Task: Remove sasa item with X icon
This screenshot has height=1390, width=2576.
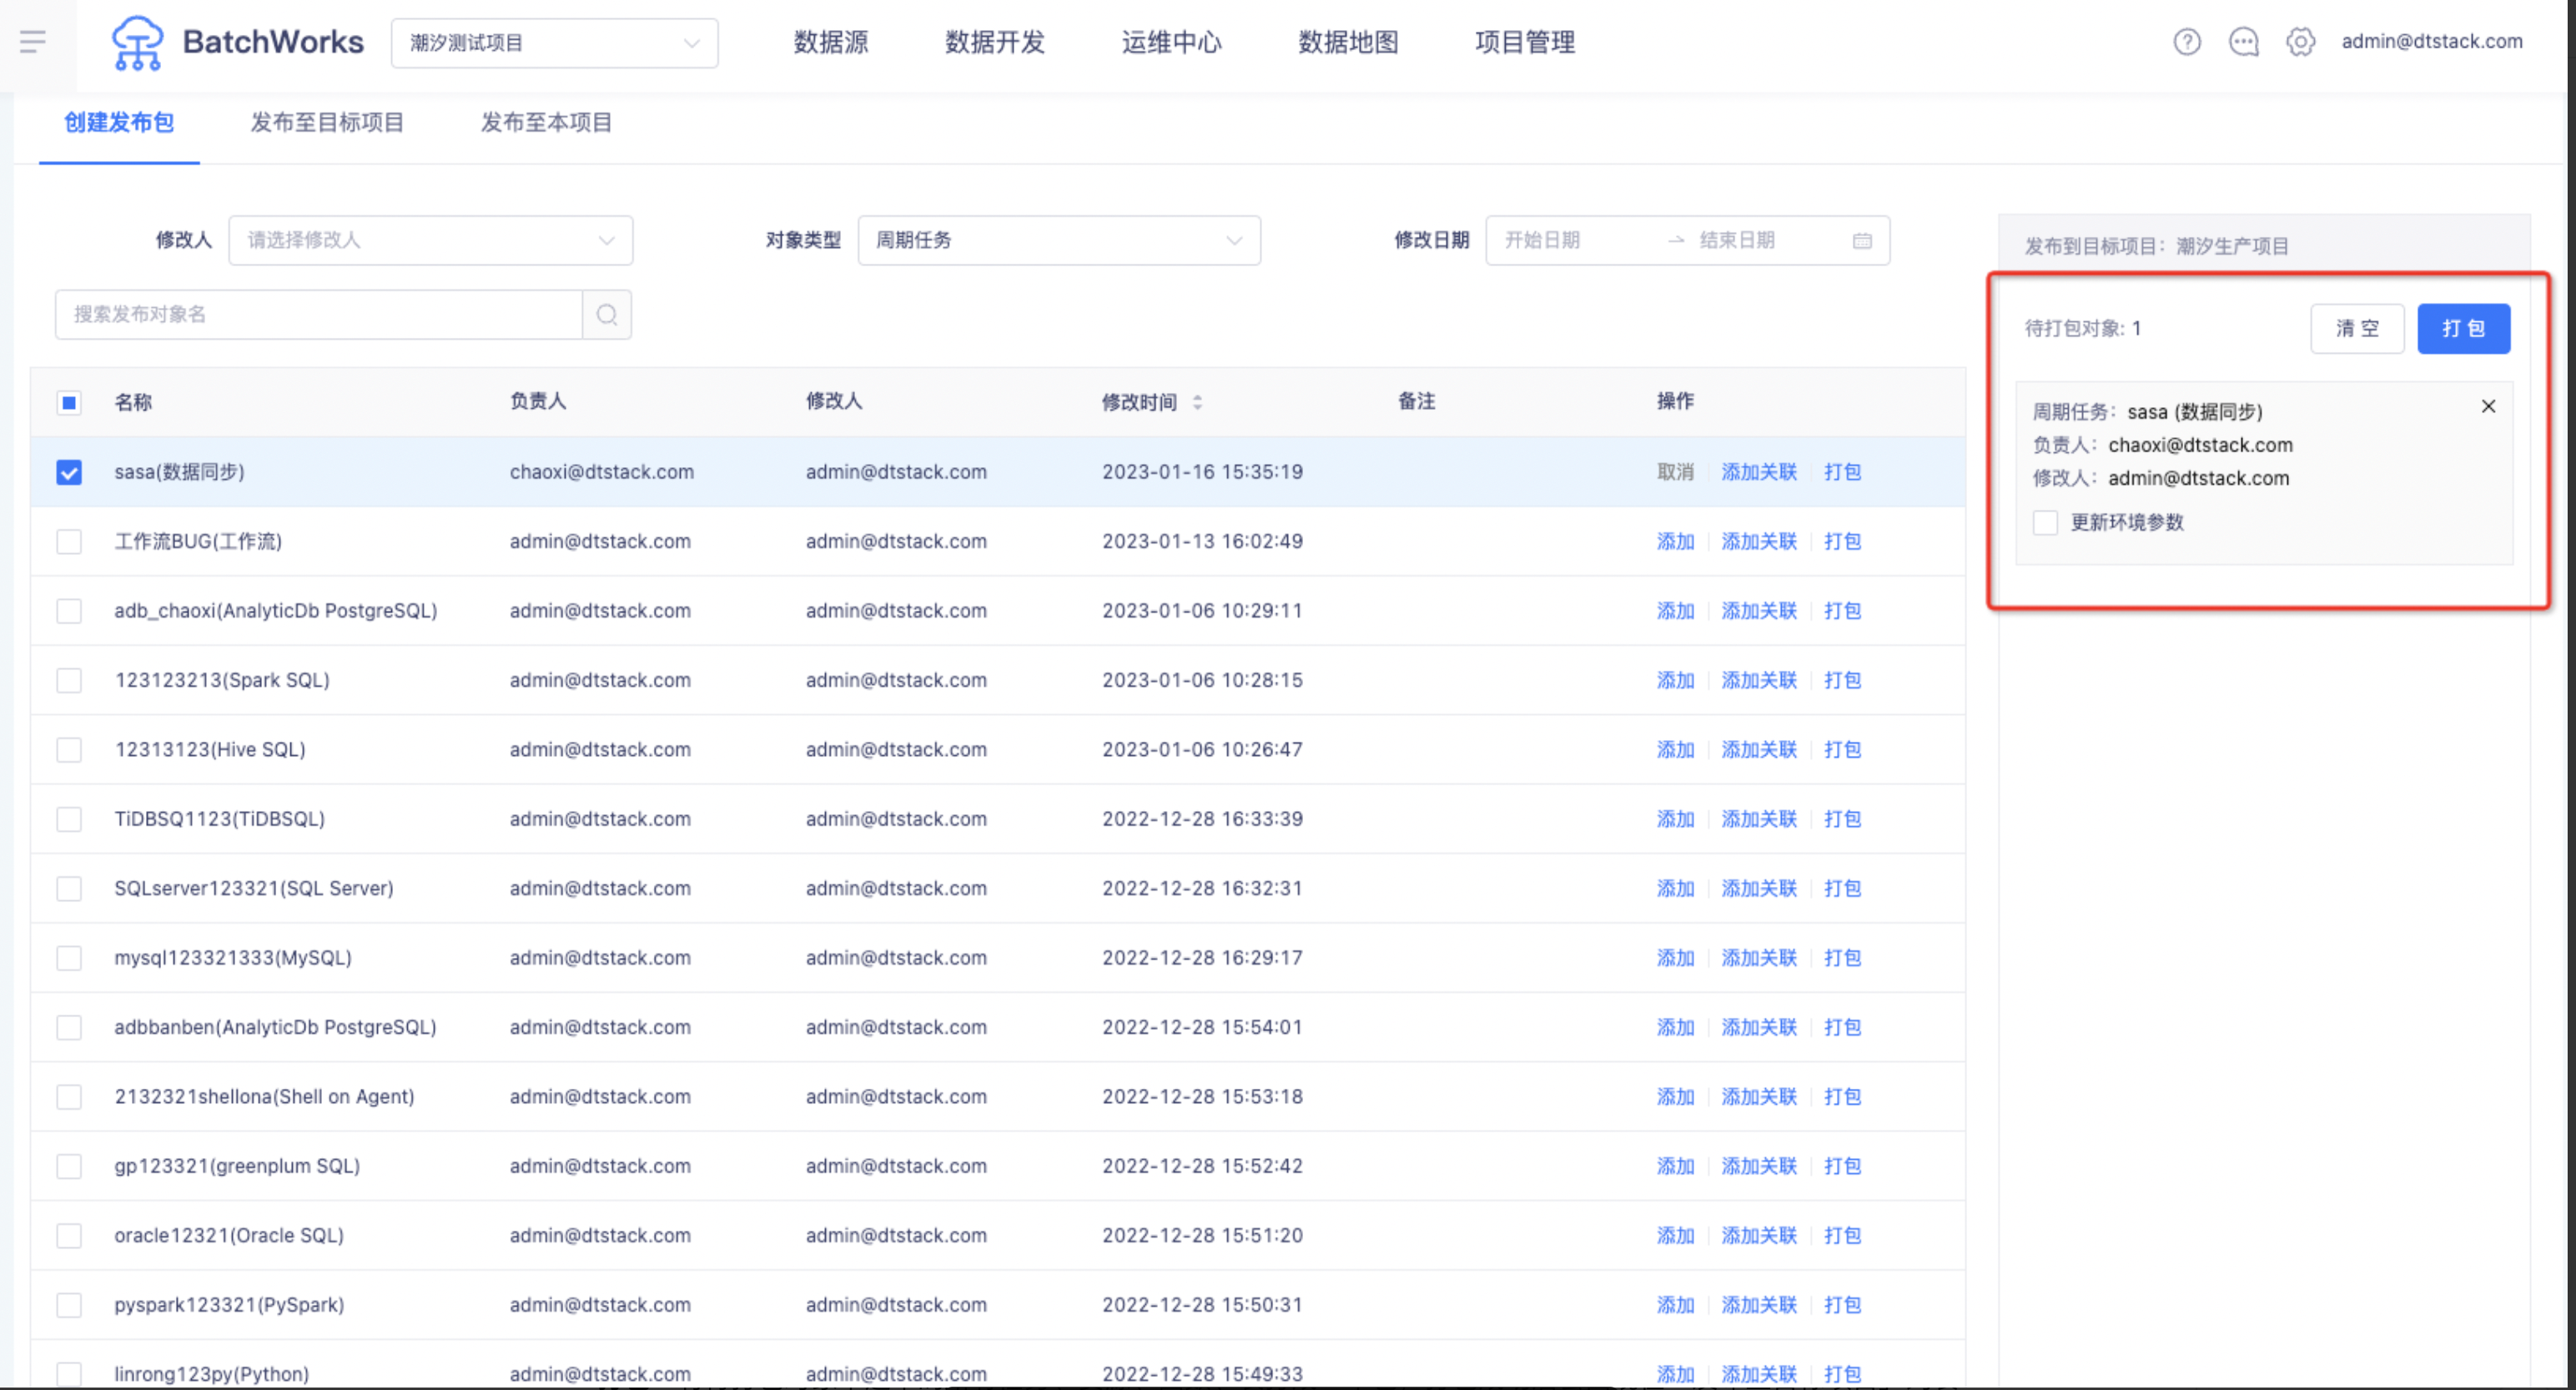Action: (x=2488, y=406)
